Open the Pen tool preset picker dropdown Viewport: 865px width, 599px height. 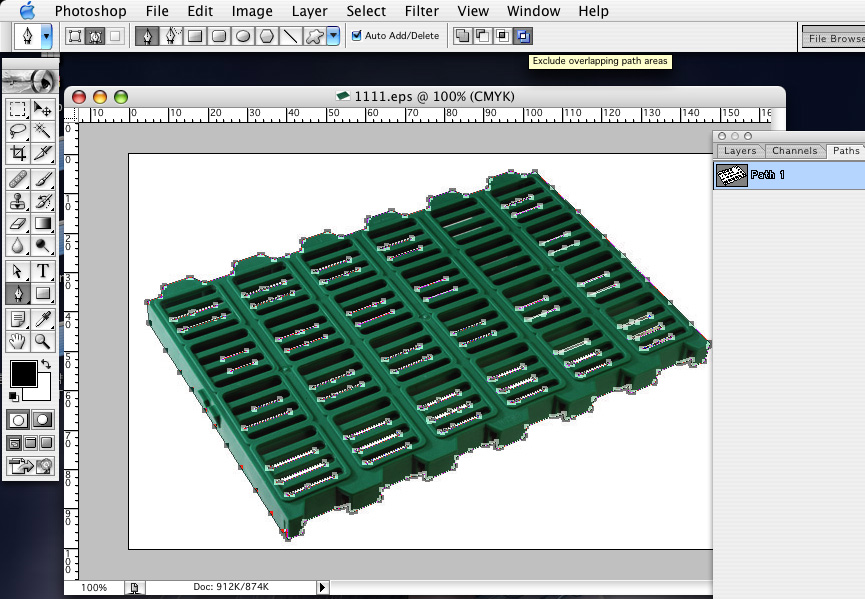46,36
